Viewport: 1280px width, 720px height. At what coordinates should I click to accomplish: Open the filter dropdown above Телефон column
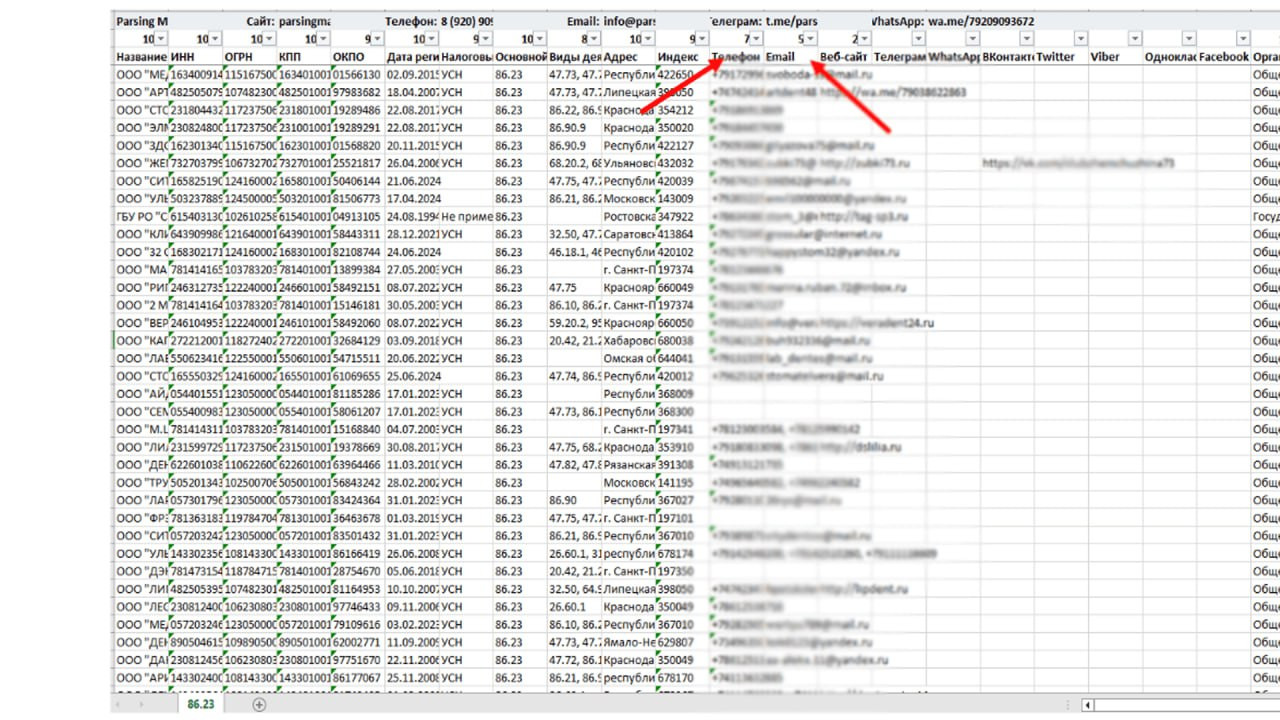755,38
